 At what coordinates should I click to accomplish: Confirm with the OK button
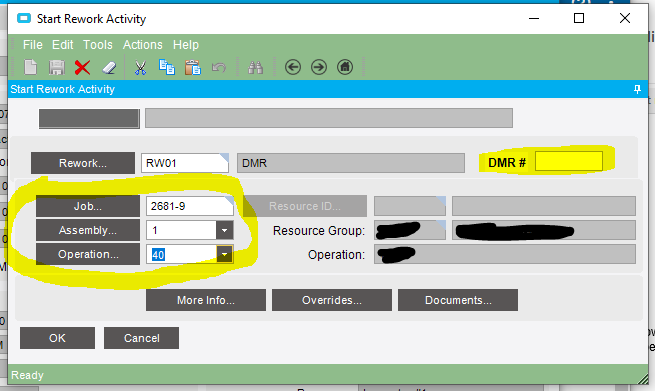(x=57, y=338)
